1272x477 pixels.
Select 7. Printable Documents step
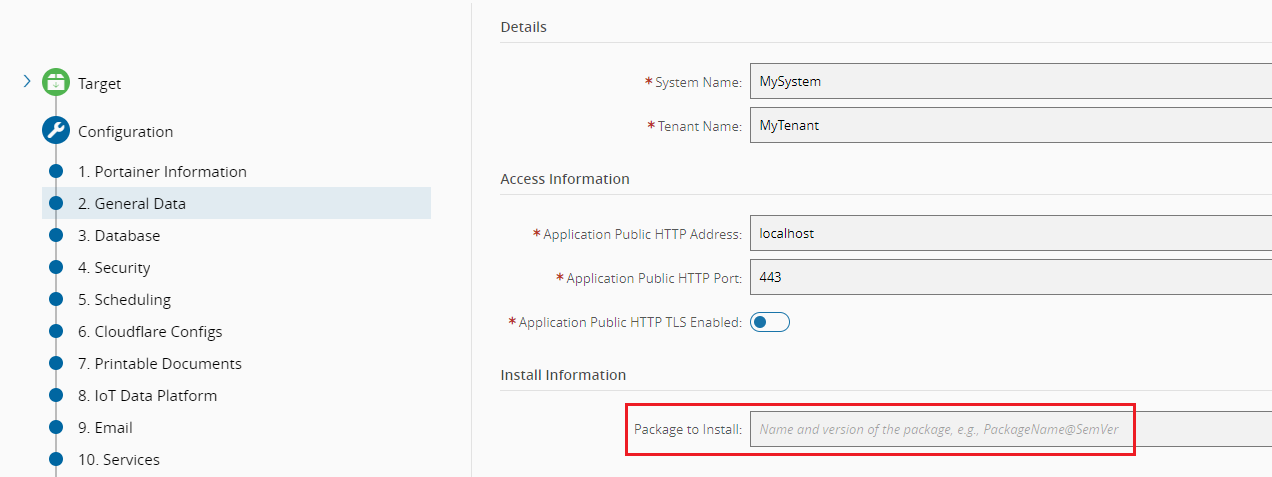point(160,363)
